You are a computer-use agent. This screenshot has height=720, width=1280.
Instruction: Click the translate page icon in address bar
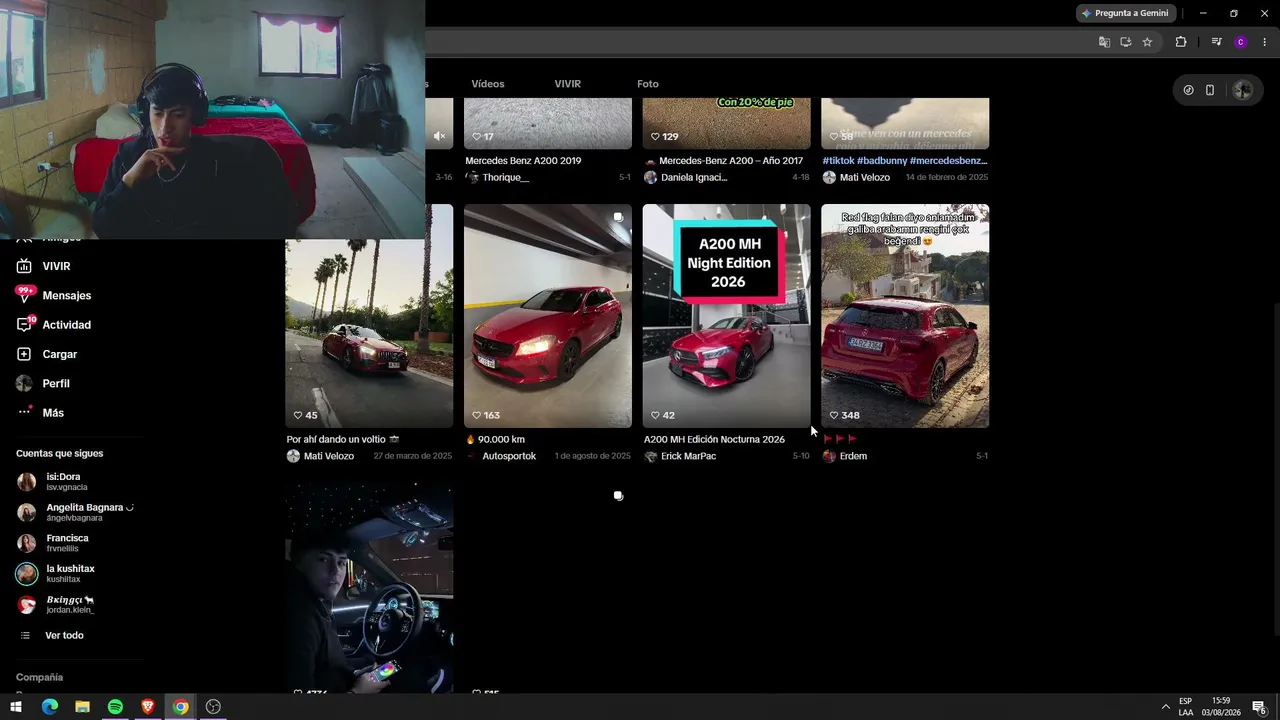[x=1104, y=42]
